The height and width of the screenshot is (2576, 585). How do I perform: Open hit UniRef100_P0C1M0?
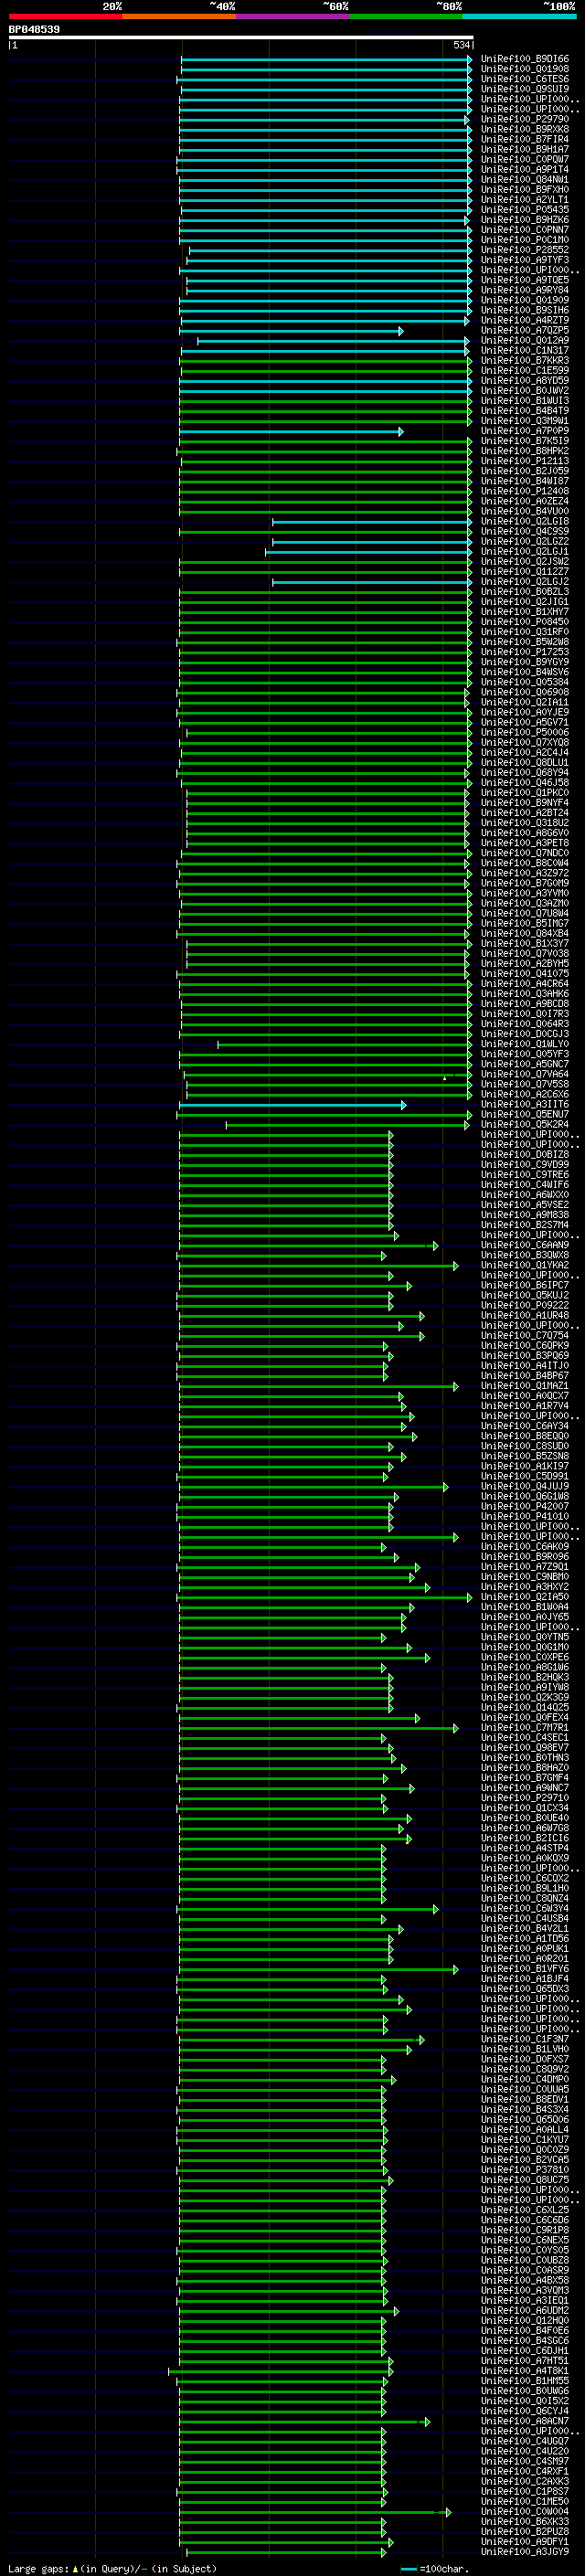tap(525, 240)
